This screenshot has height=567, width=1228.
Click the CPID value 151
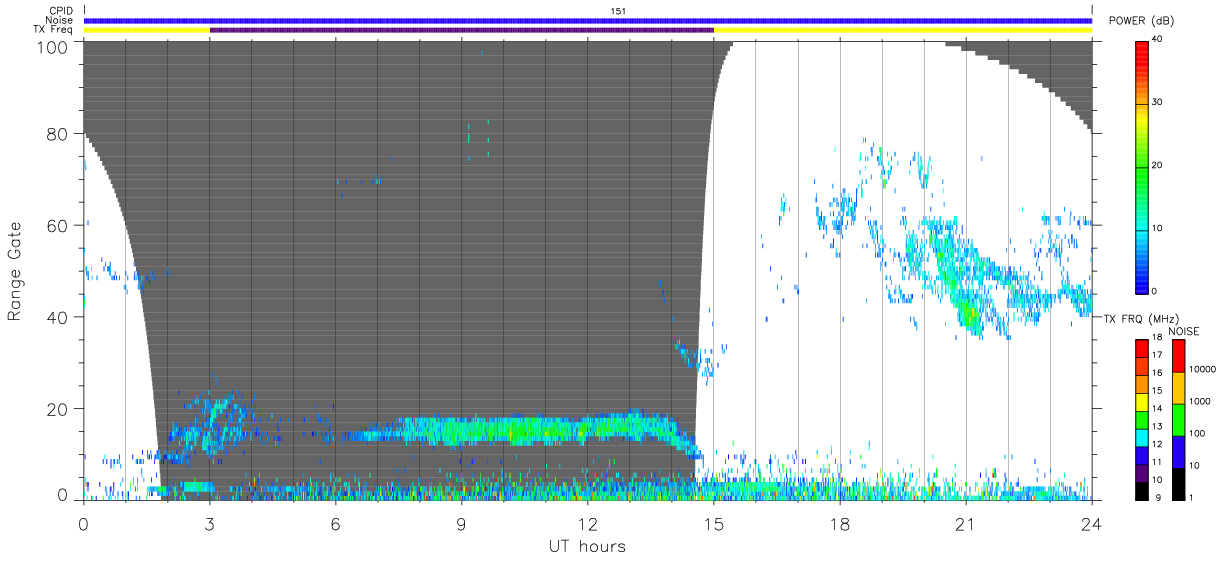(619, 11)
